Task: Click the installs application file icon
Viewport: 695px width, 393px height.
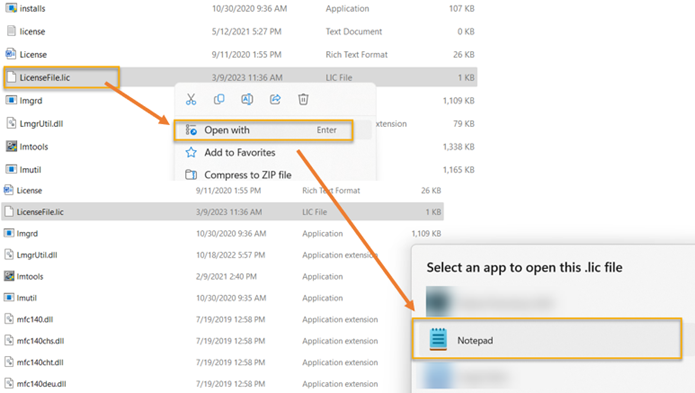Action: pos(11,8)
